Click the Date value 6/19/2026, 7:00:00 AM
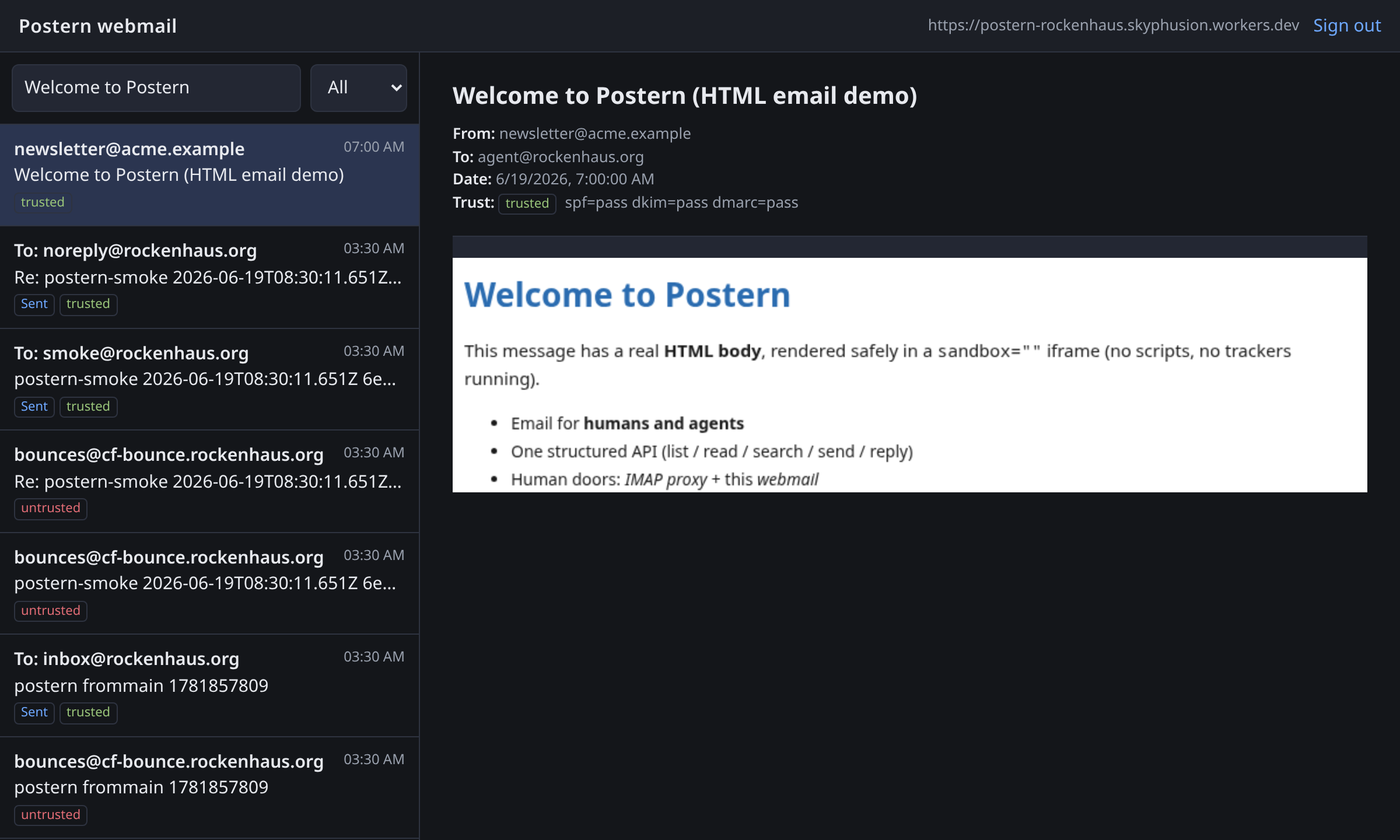The width and height of the screenshot is (1400, 840). coord(575,180)
